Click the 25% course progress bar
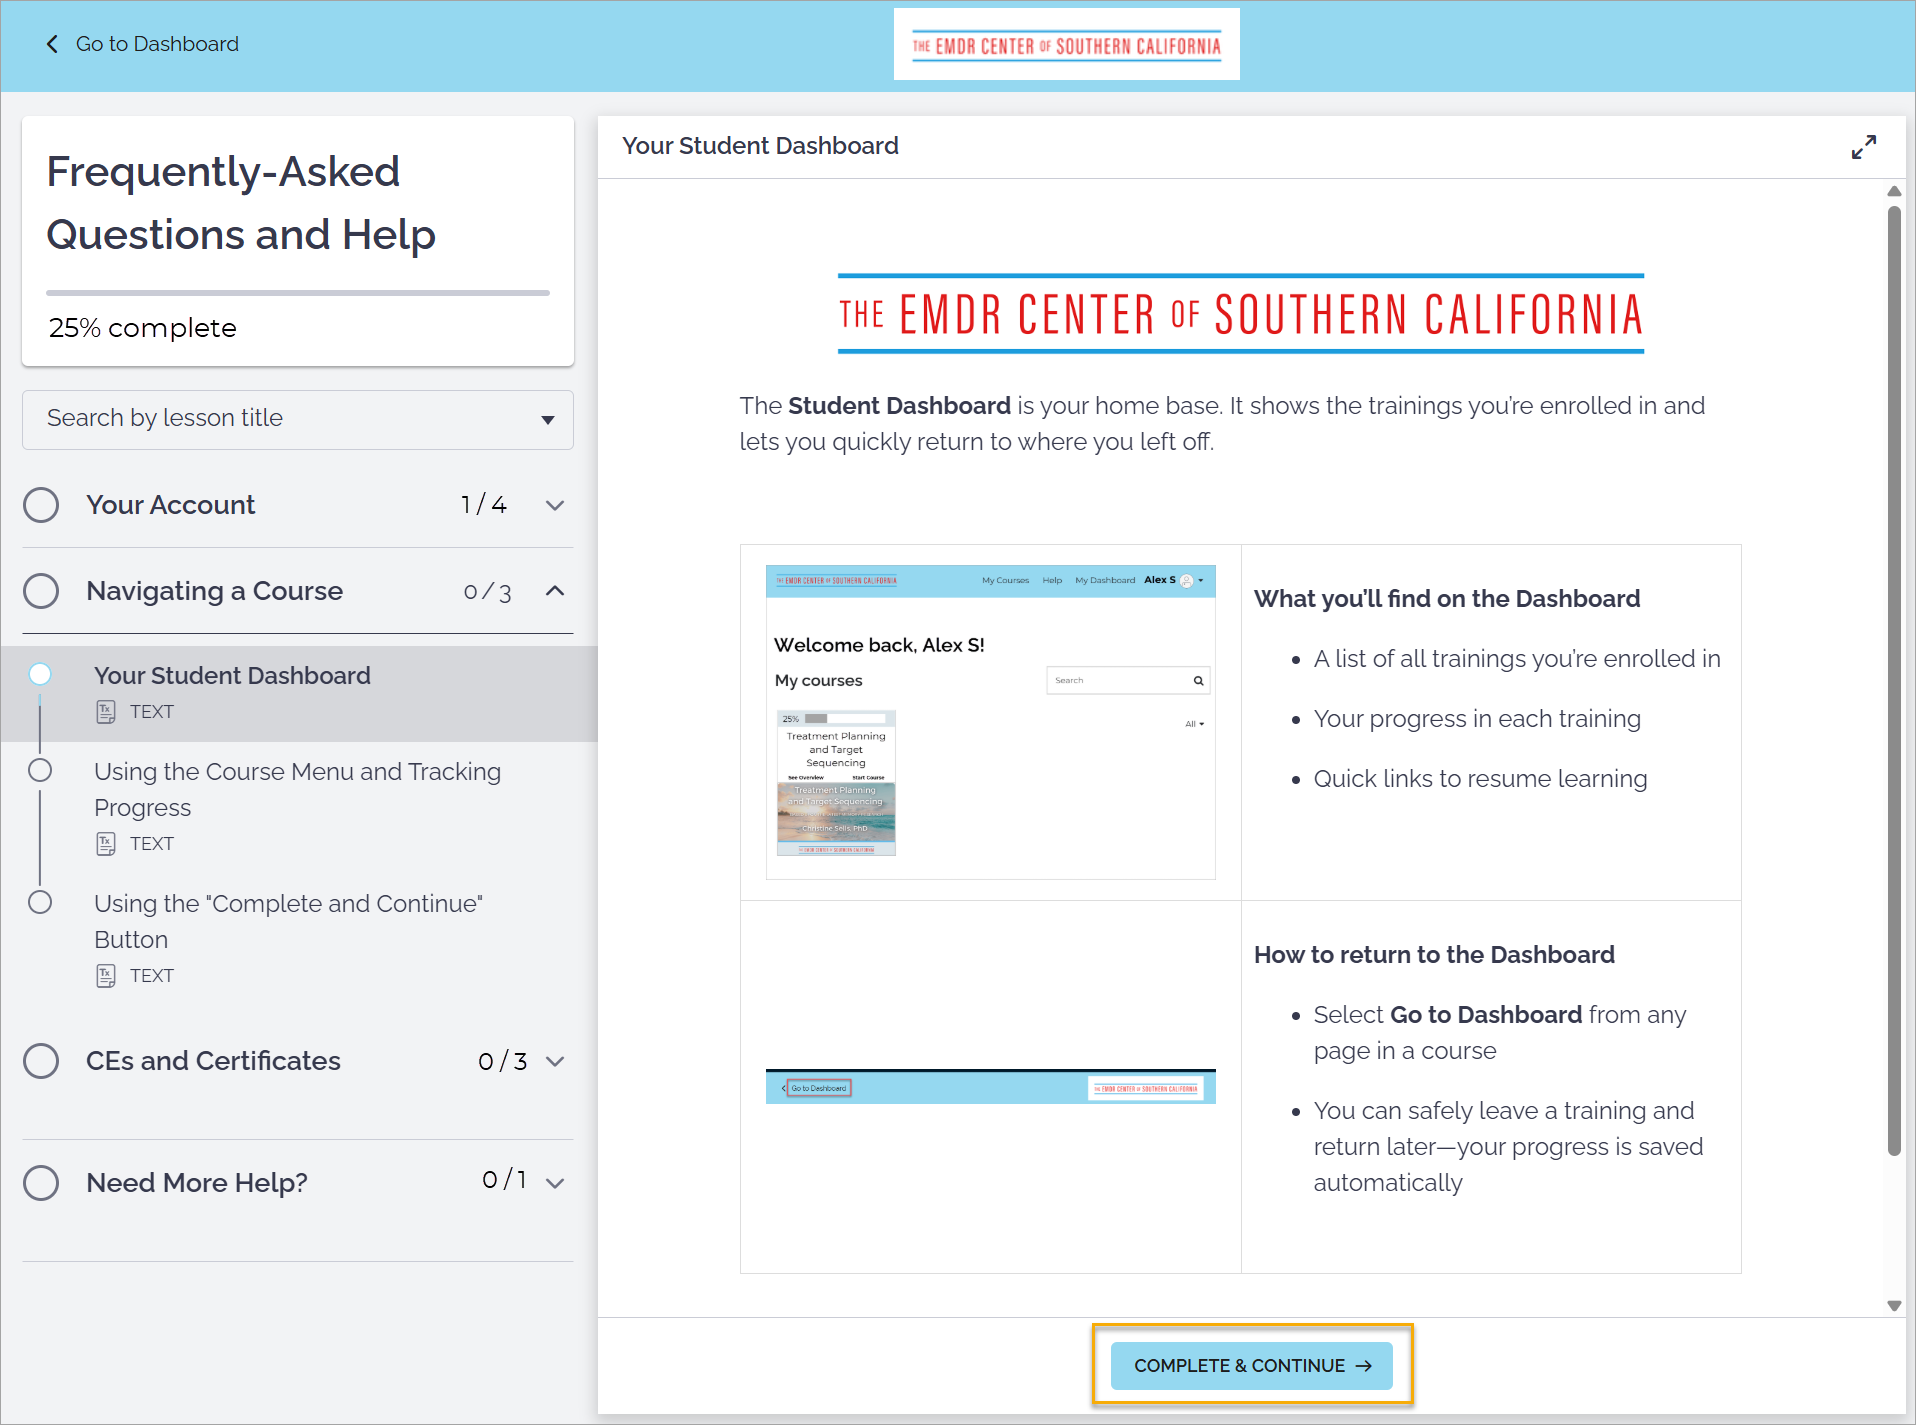The width and height of the screenshot is (1916, 1425). click(x=298, y=293)
